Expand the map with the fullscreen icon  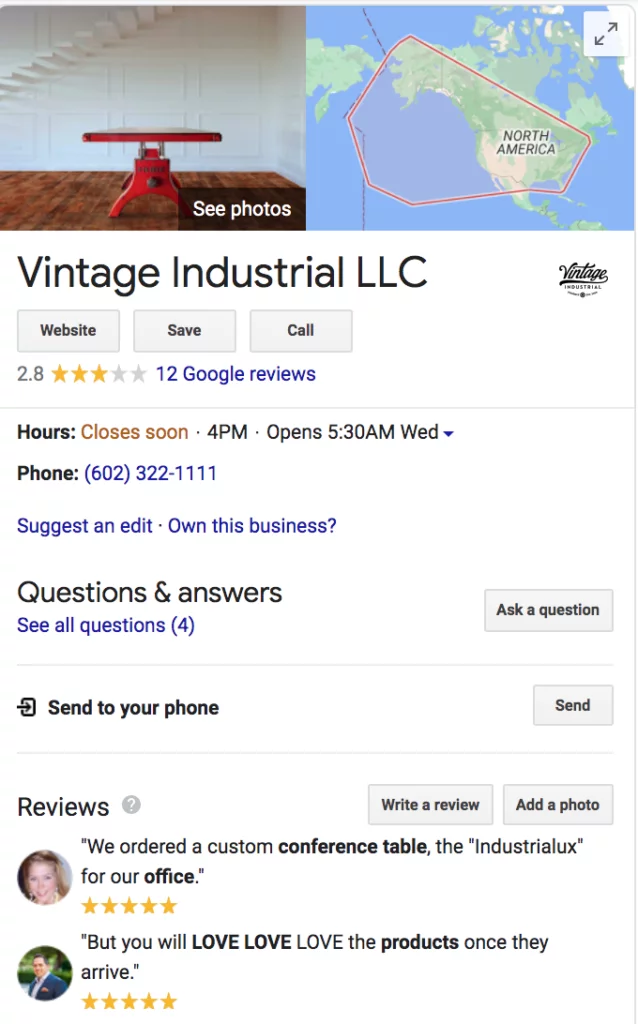pos(605,36)
